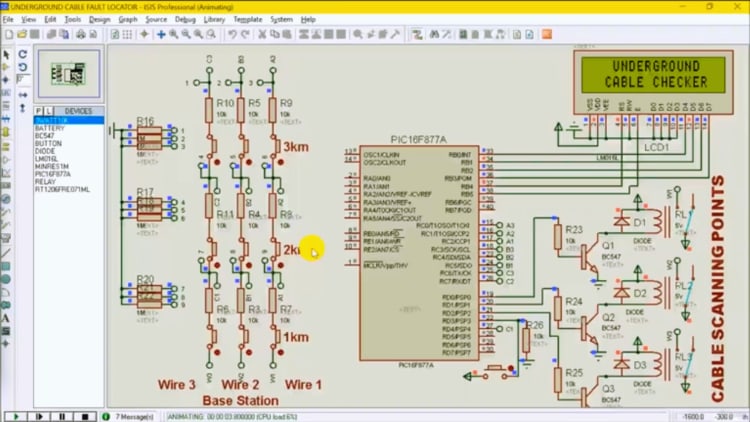This screenshot has height=422, width=750.
Task: Open the Help menu
Action: 308,20
